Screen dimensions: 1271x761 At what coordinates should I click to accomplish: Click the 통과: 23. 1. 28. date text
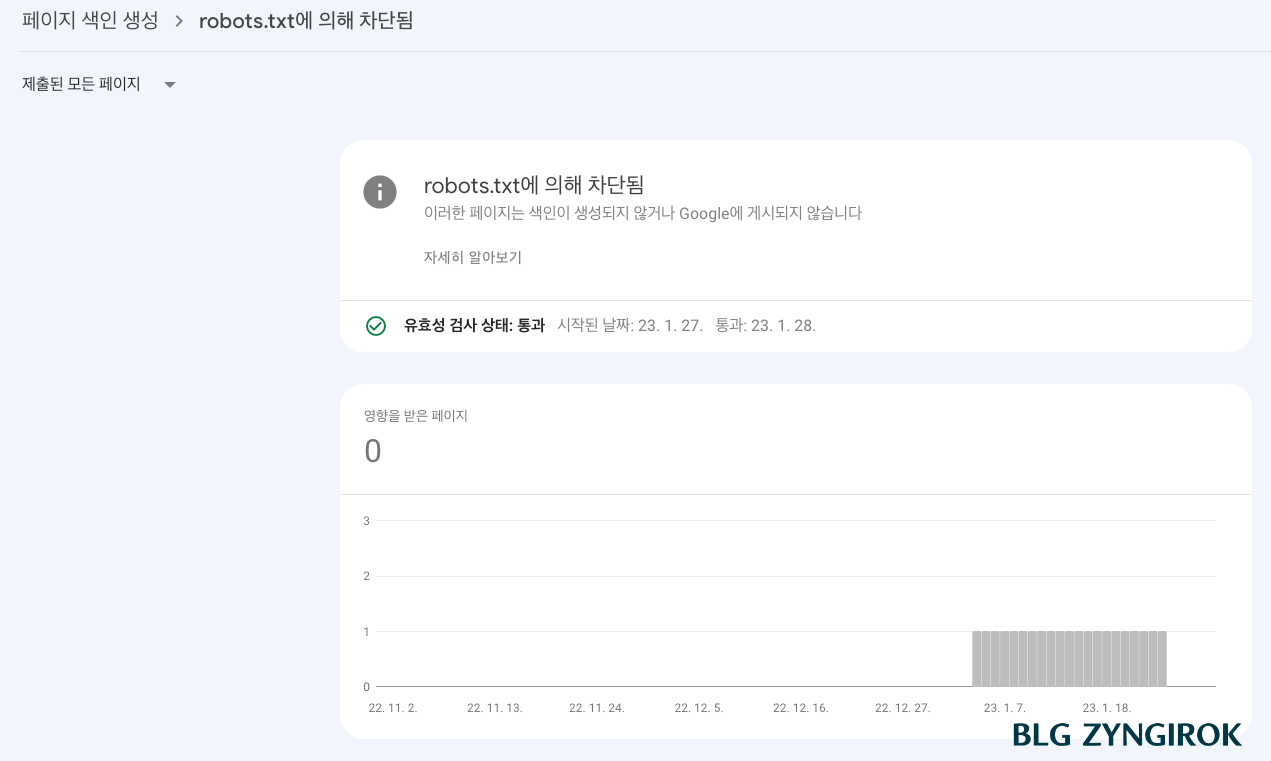click(765, 325)
